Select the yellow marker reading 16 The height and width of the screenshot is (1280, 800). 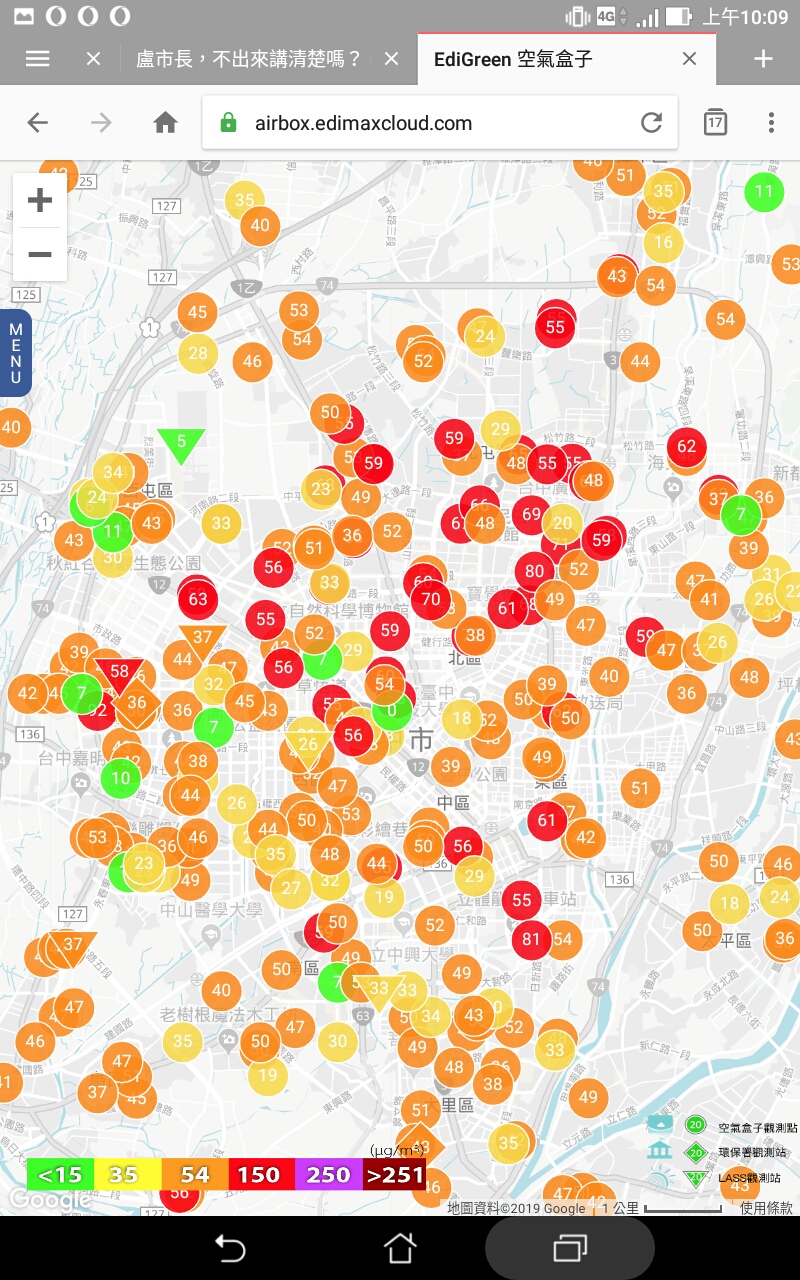[x=663, y=242]
